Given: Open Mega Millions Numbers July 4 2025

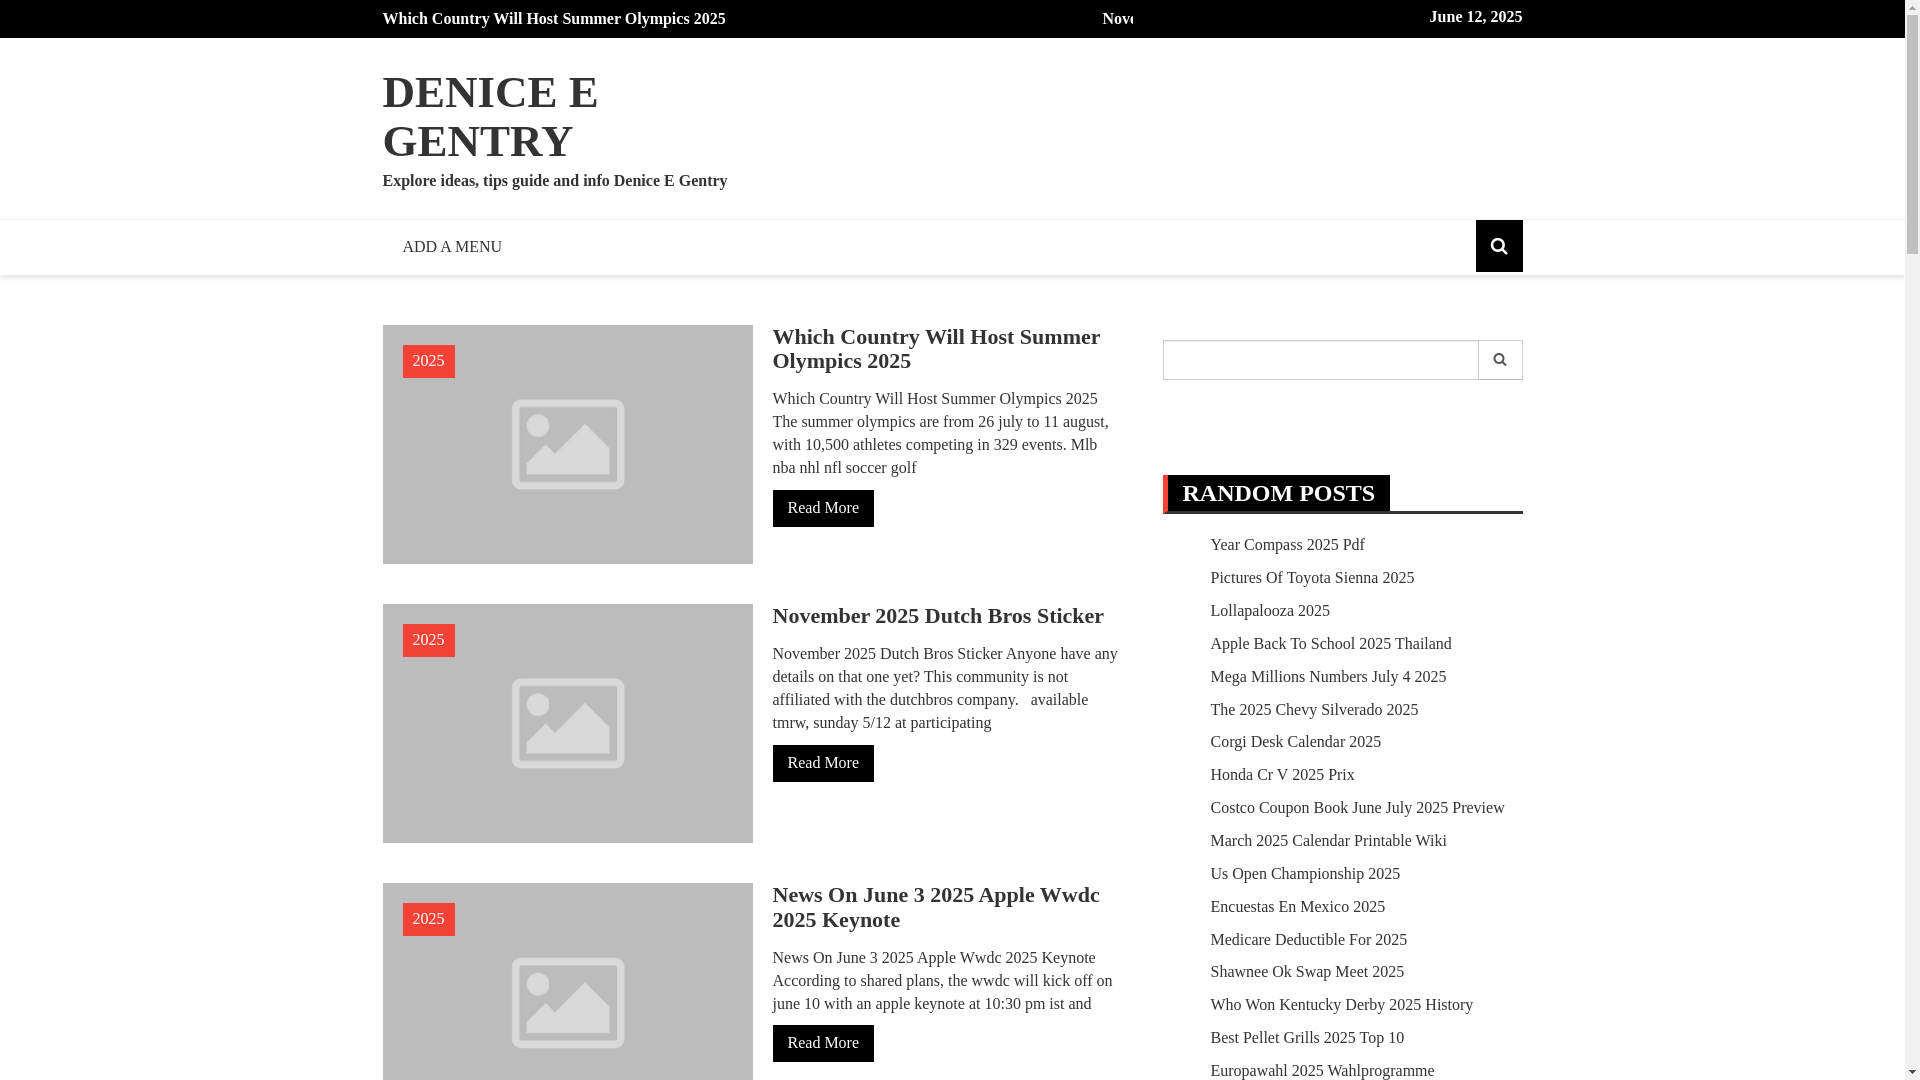Looking at the screenshot, I should coord(1328,677).
